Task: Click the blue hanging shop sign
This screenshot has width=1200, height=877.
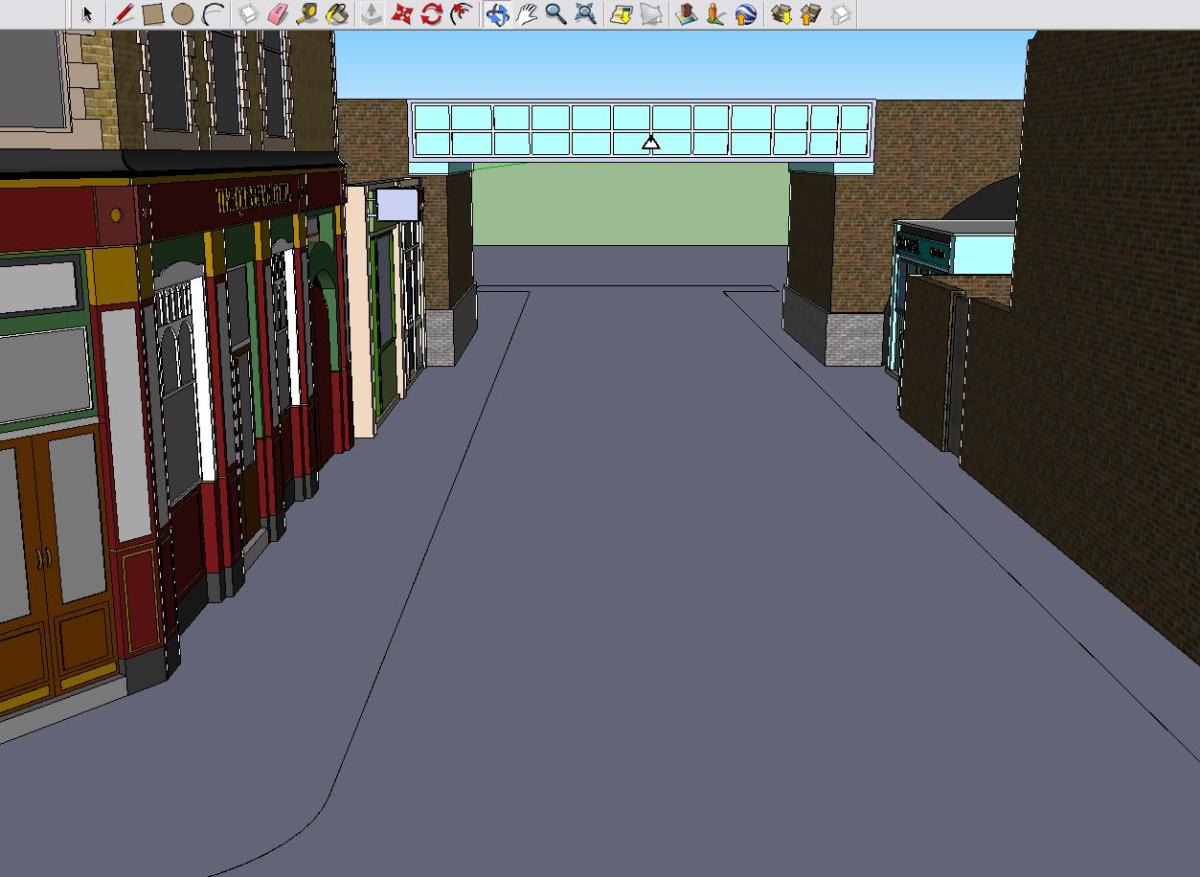Action: tap(397, 204)
